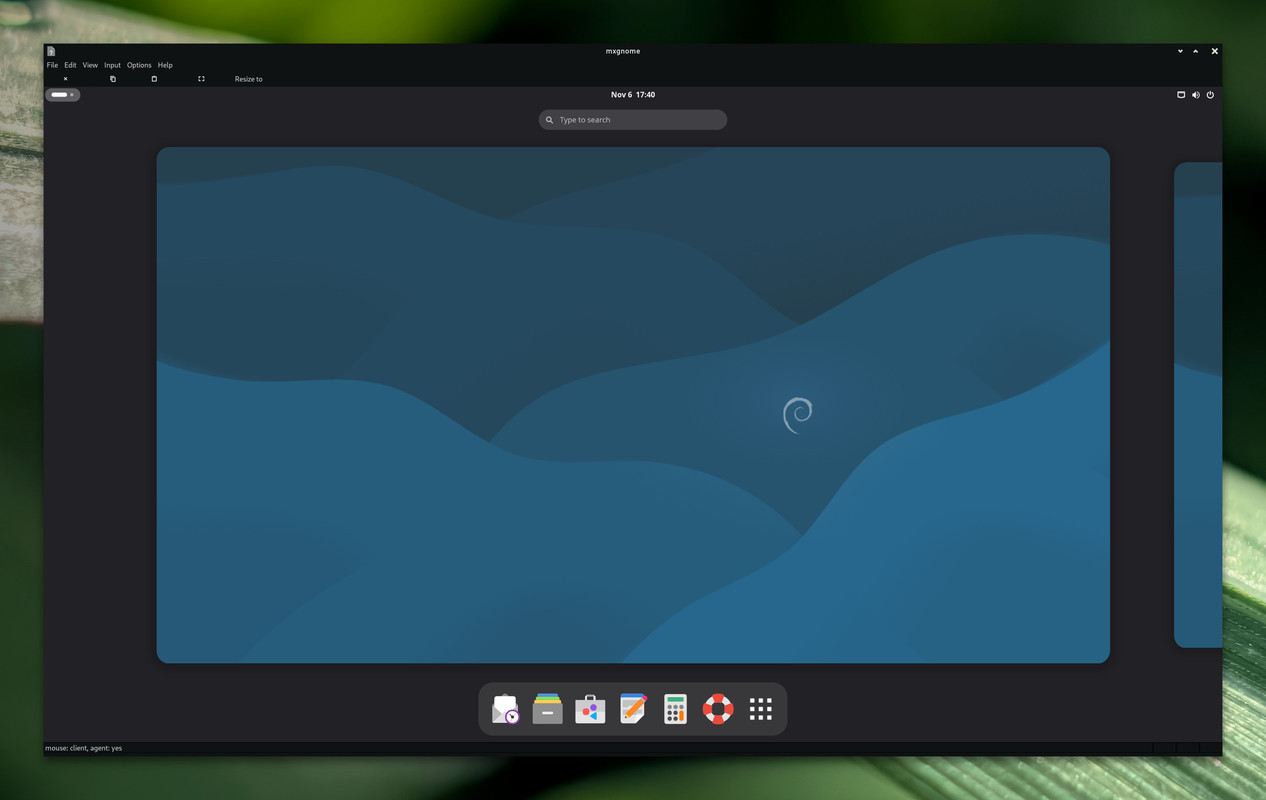Click the Type to search field
The image size is (1266, 800).
coord(633,120)
